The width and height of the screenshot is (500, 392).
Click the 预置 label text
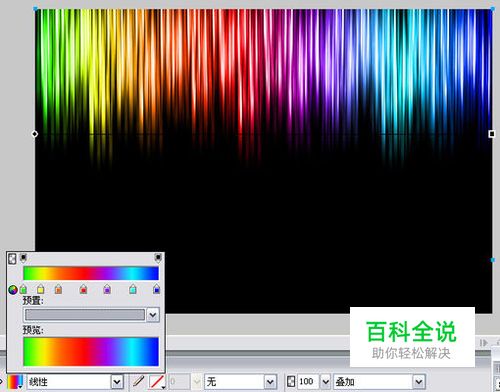coord(33,300)
